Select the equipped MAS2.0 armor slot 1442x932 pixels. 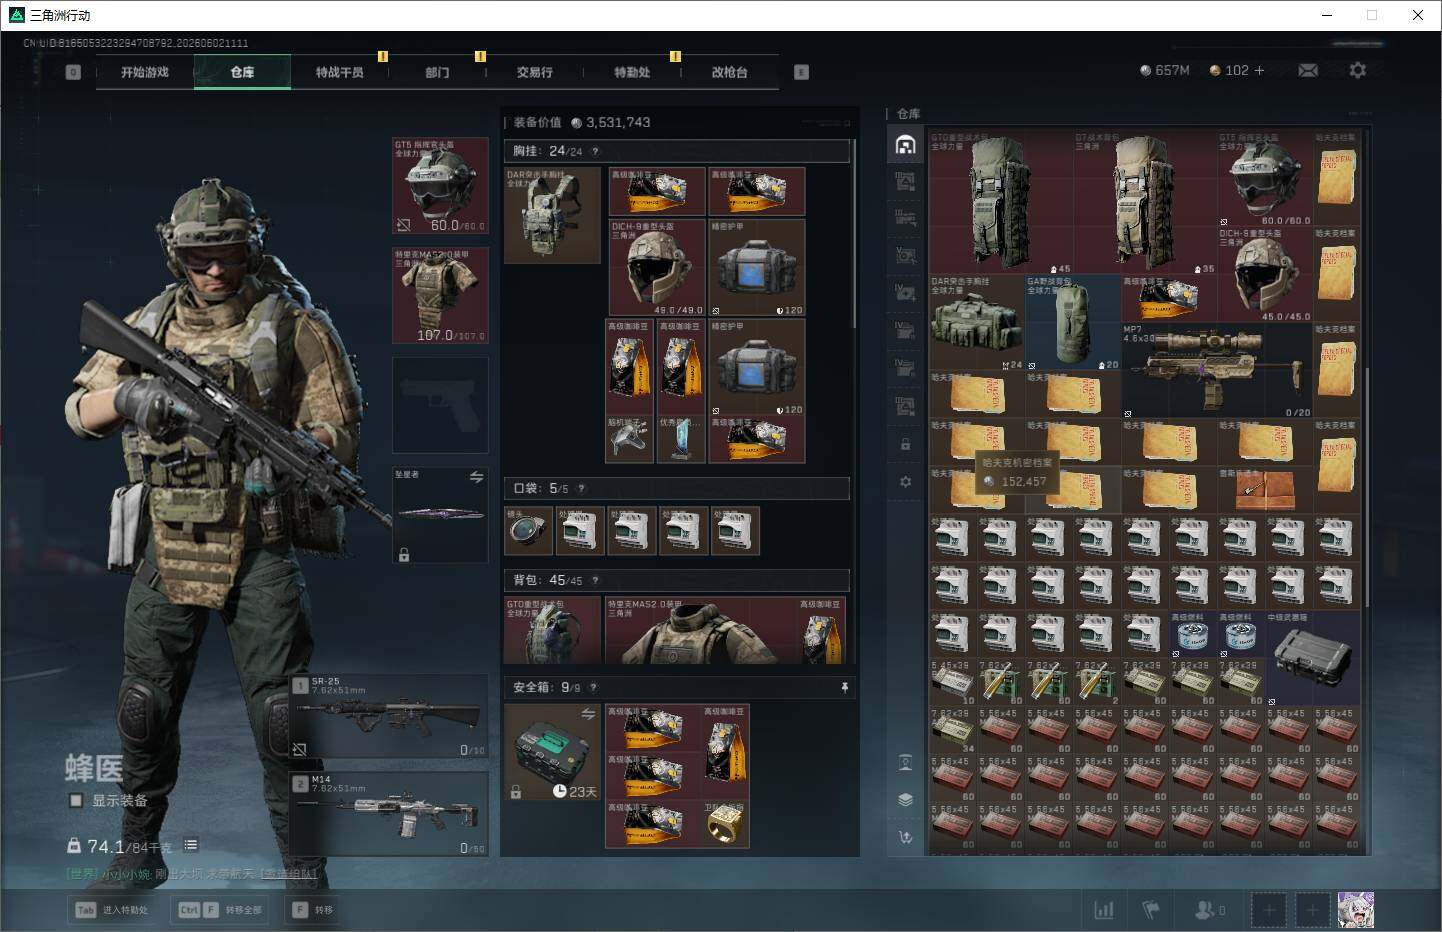coord(440,295)
